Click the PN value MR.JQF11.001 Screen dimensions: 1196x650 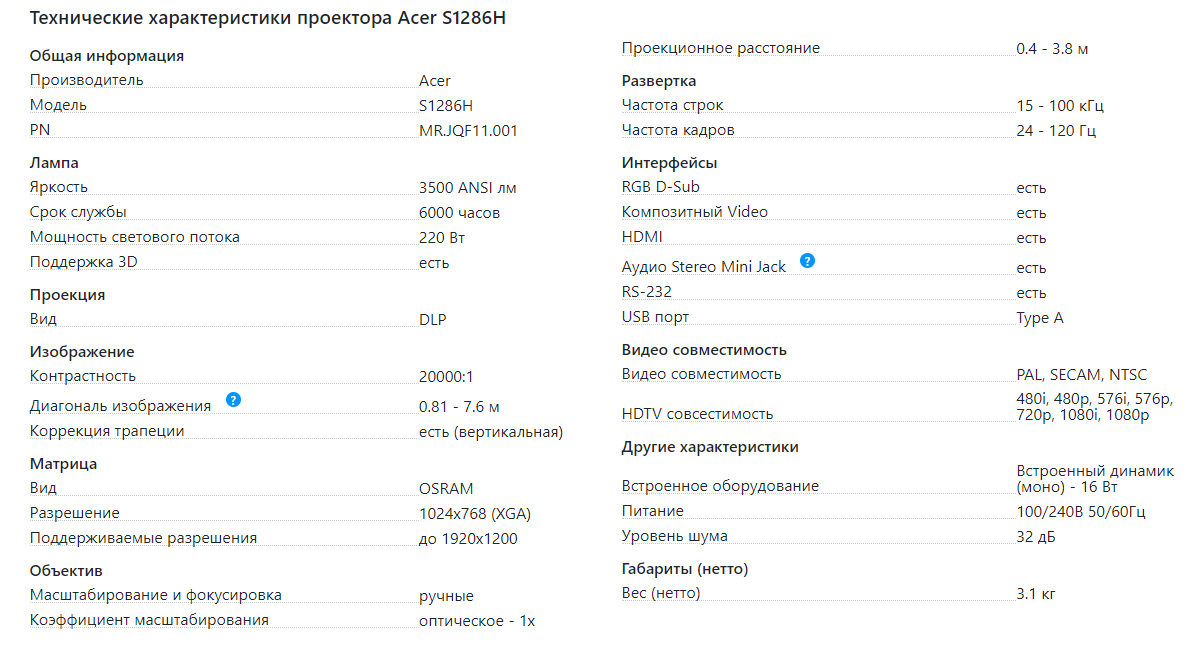click(x=468, y=131)
